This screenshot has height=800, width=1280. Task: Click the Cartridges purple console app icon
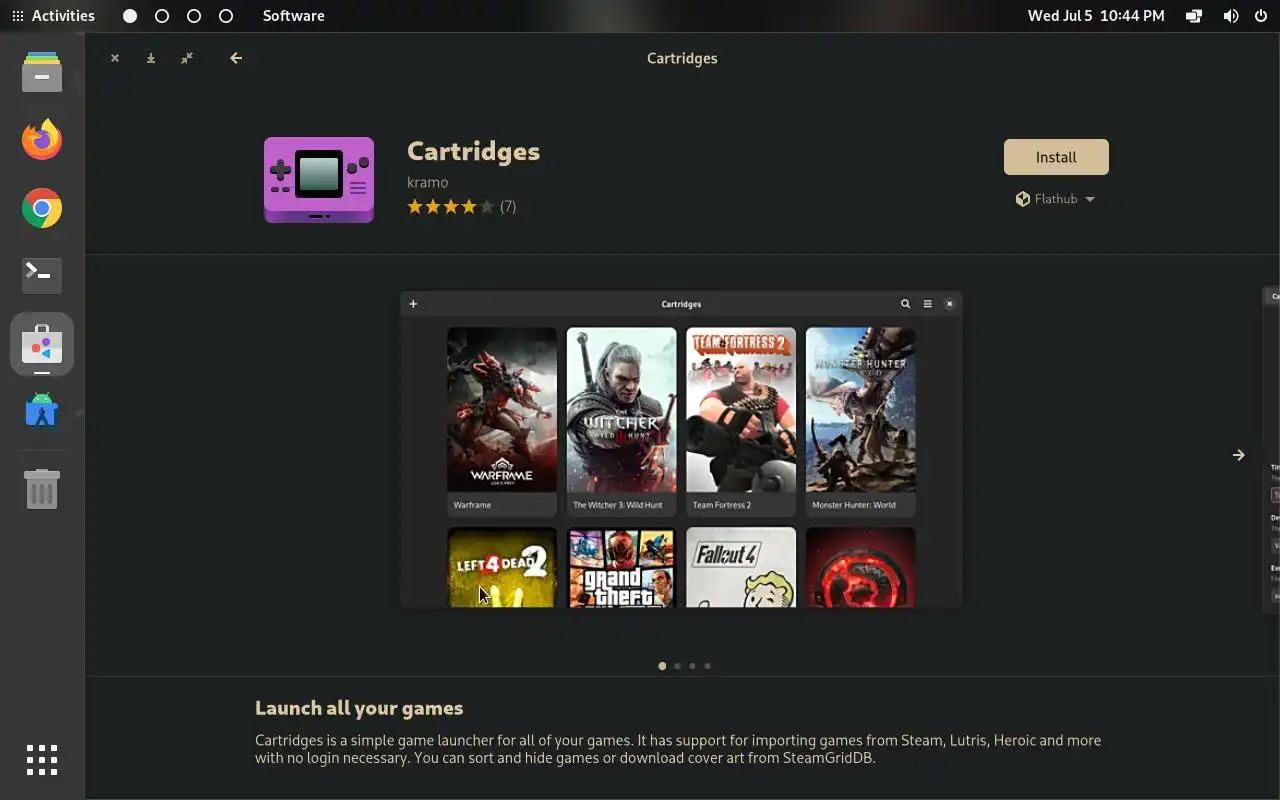tap(319, 180)
